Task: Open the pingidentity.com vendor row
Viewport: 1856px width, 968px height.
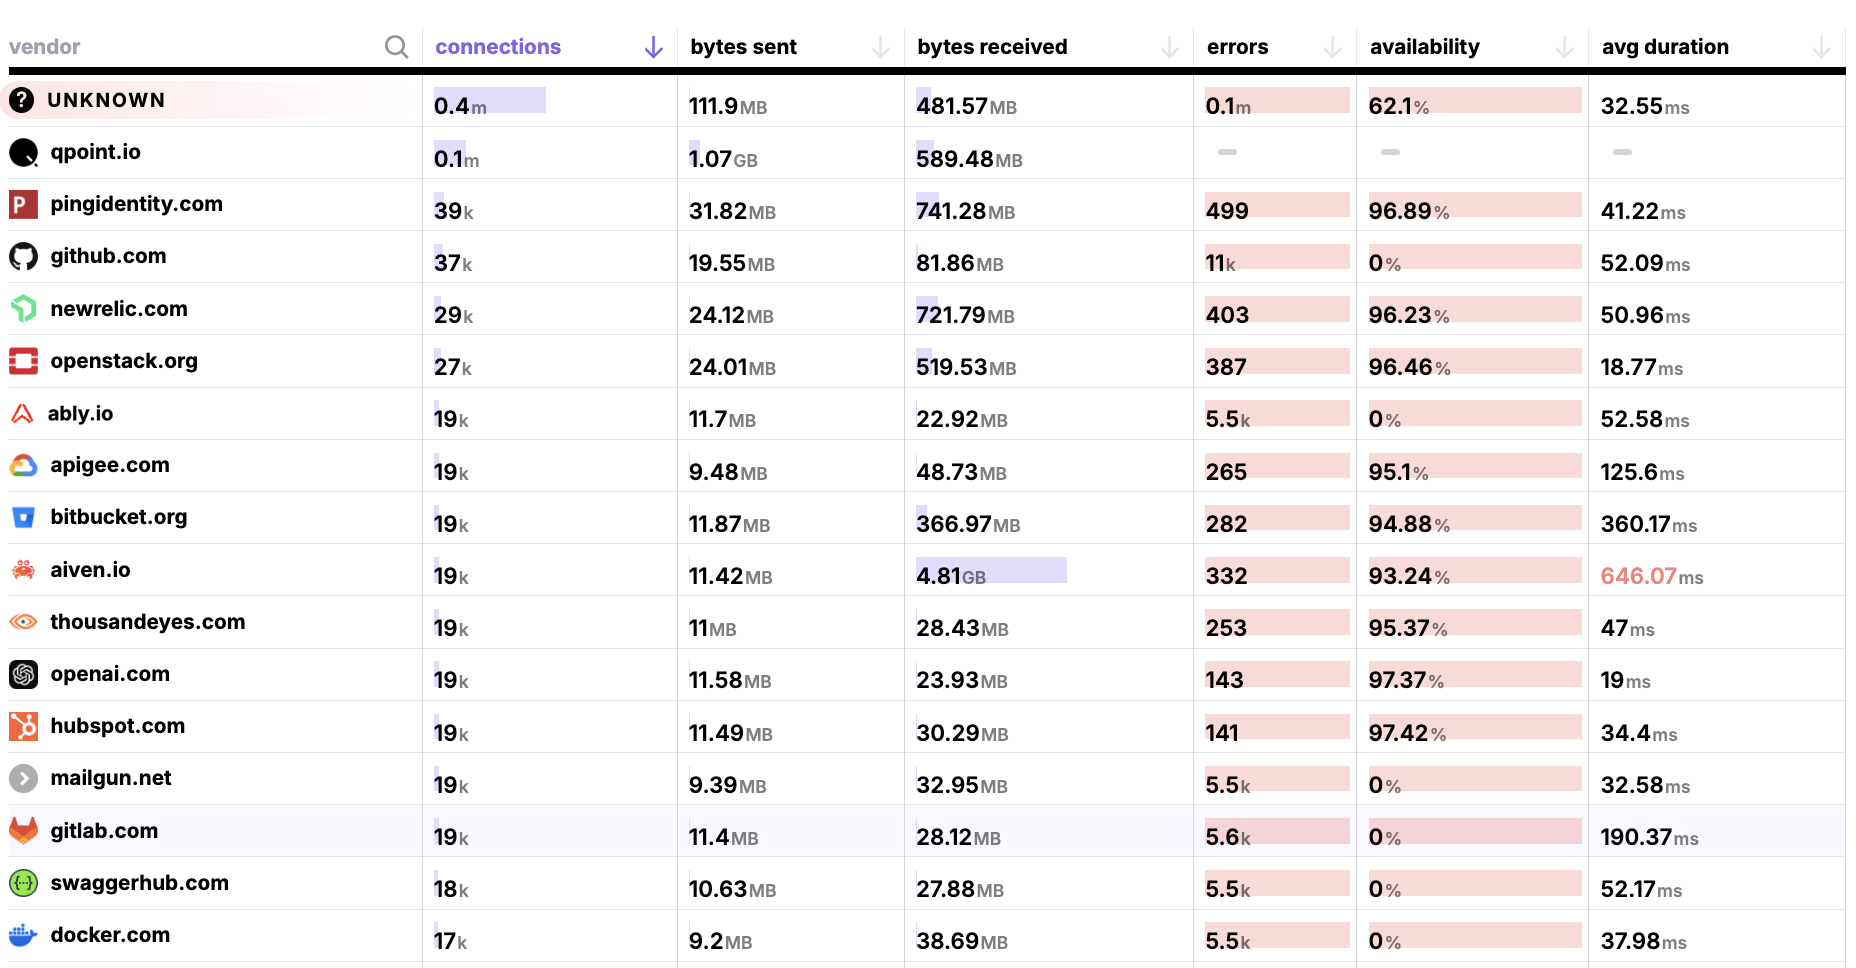Action: point(136,204)
